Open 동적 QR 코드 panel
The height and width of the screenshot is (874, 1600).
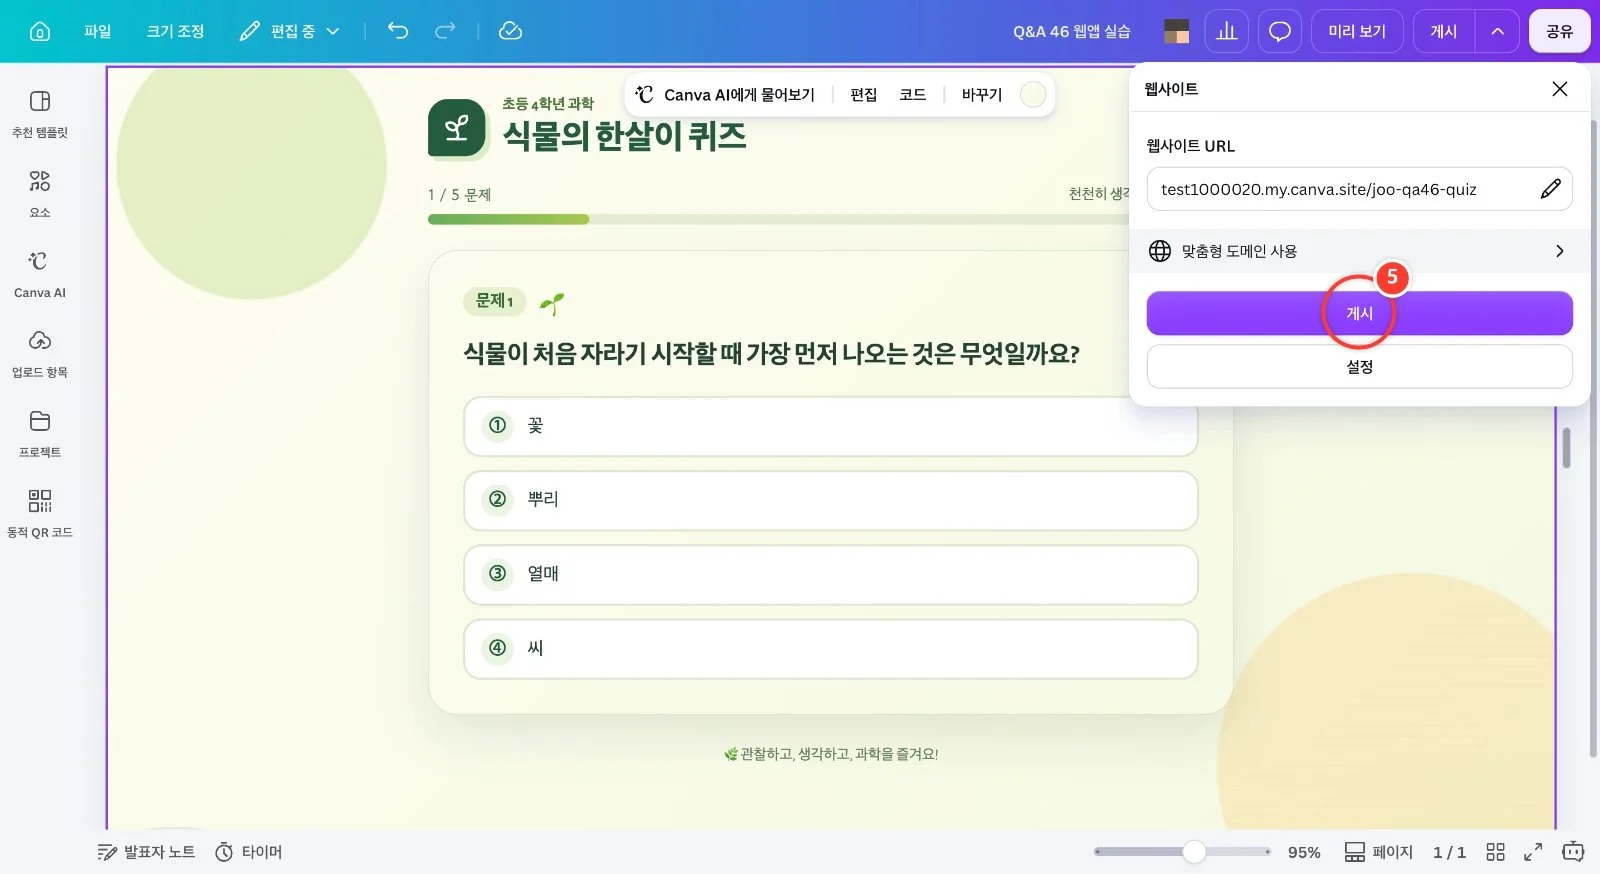[40, 514]
